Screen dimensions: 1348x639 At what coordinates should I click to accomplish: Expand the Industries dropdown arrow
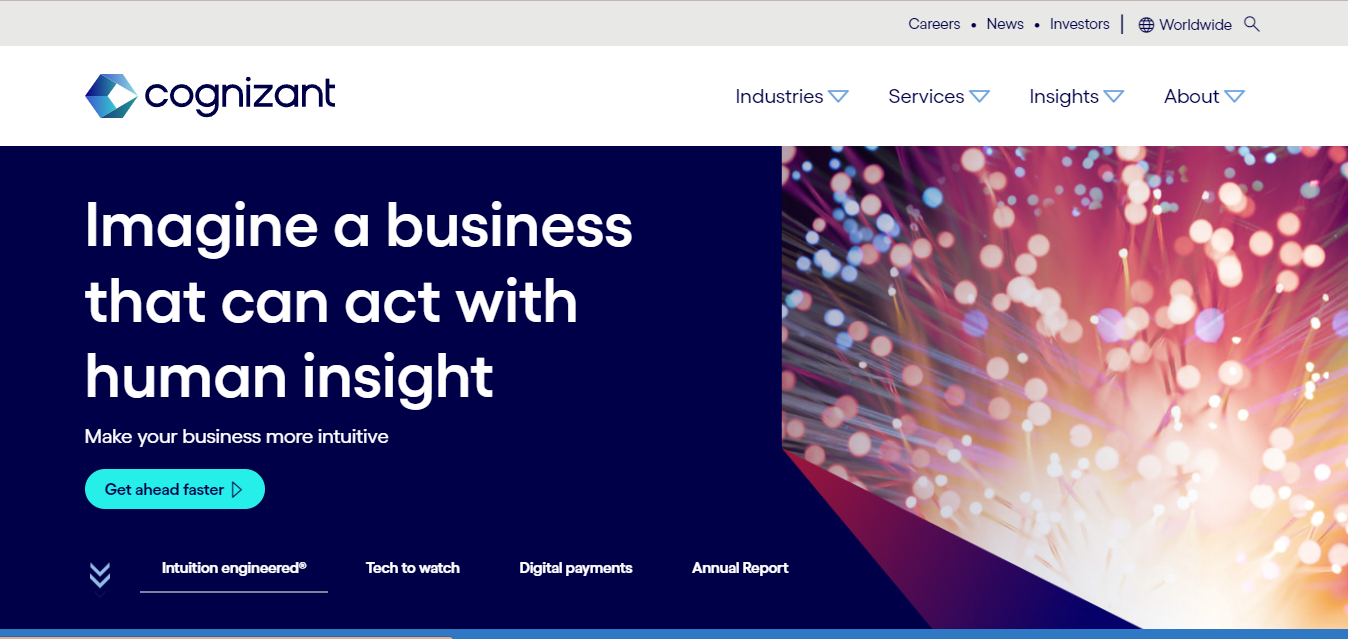tap(838, 97)
